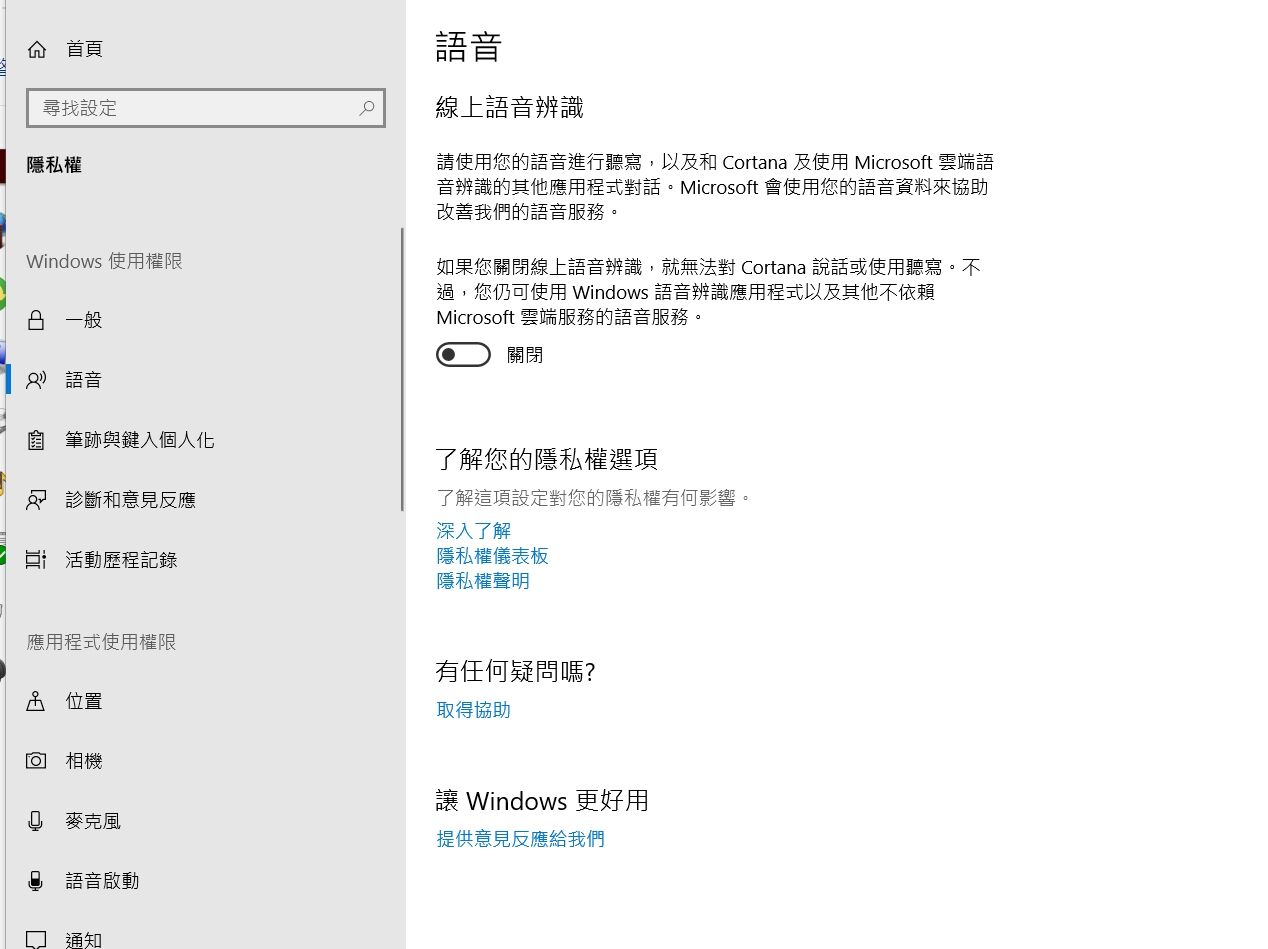This screenshot has width=1268, height=949.
Task: Click the sidebar vertical scrollbar
Action: tap(402, 370)
